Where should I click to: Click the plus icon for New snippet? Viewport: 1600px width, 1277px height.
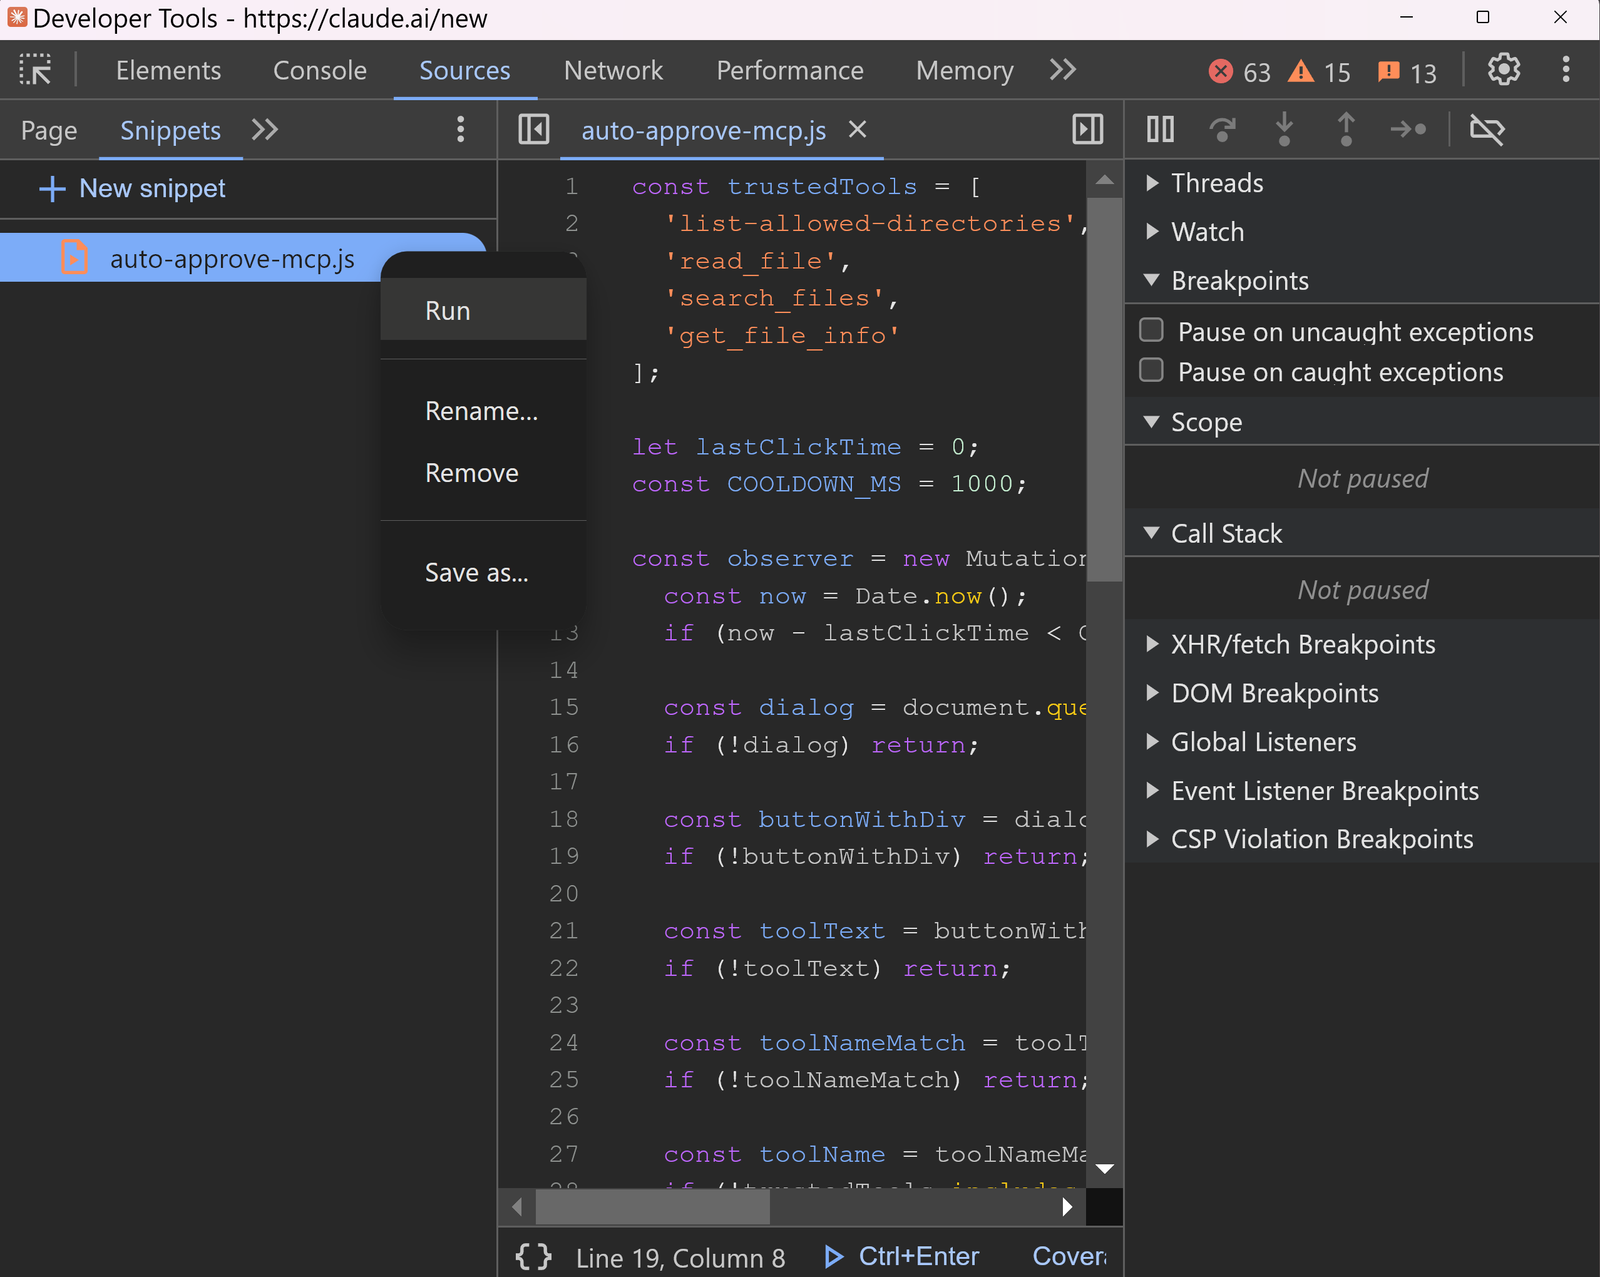pyautogui.click(x=52, y=189)
